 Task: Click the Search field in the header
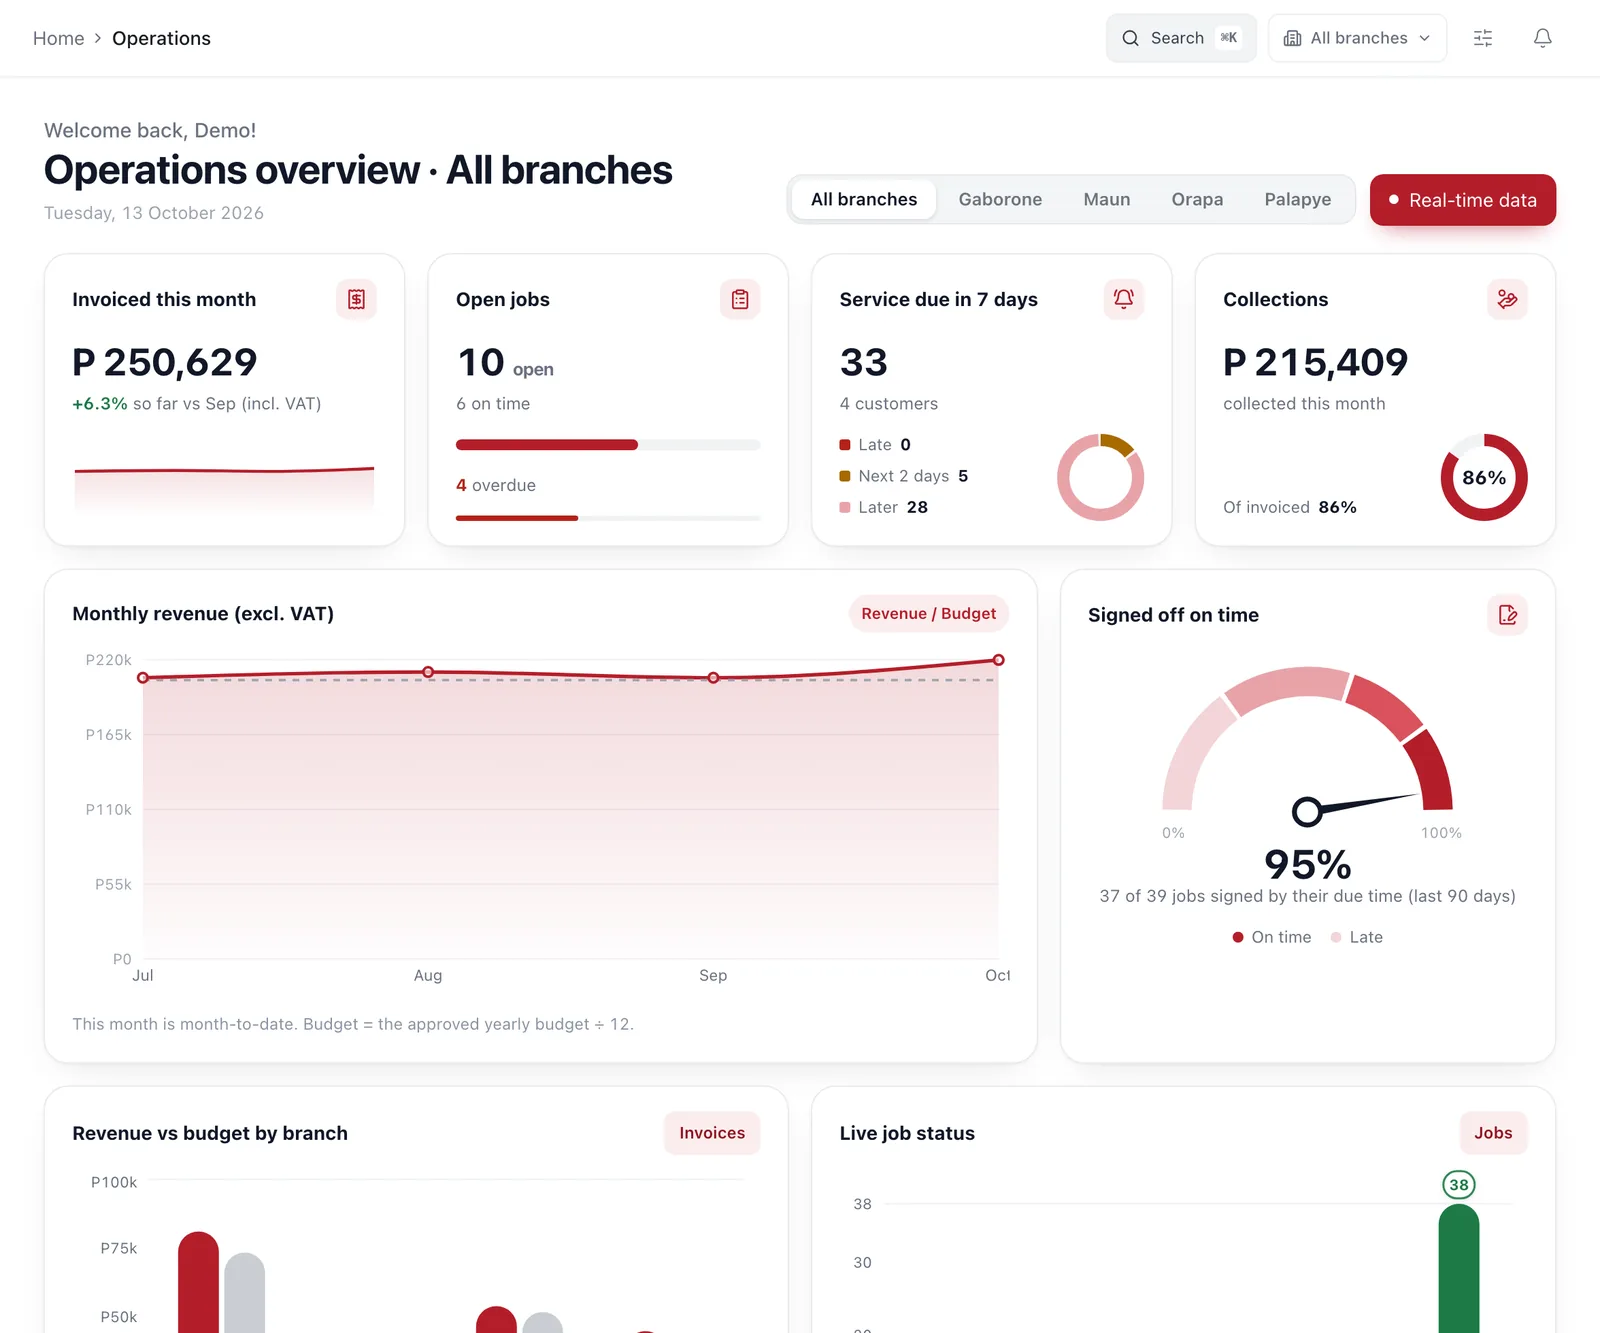[1181, 38]
